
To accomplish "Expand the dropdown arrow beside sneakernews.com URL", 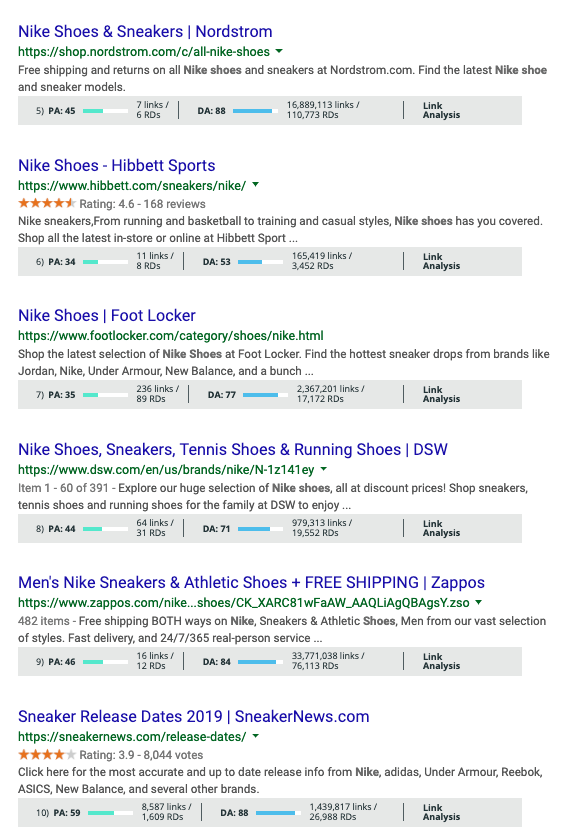I will point(256,736).
